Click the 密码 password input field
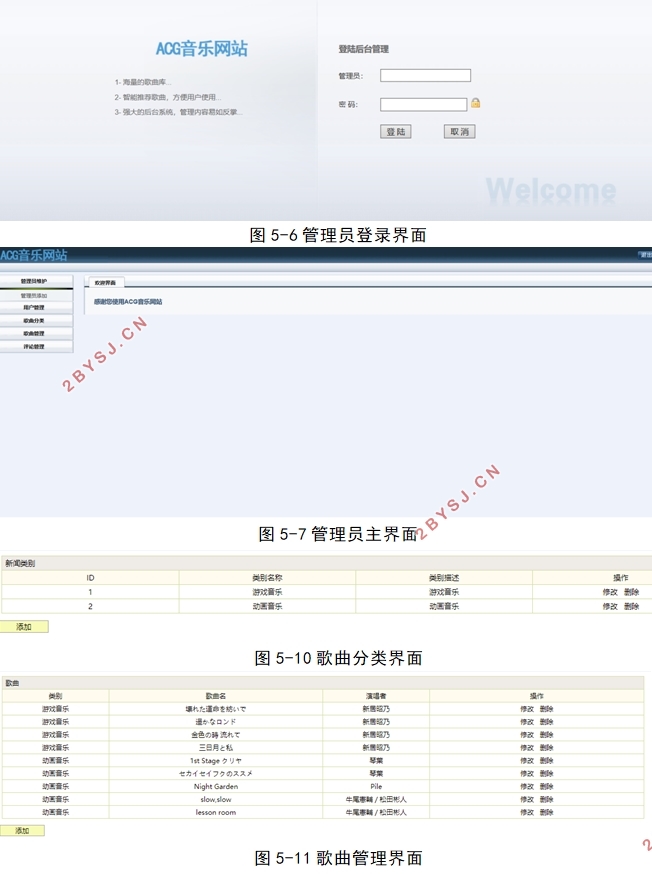The height and width of the screenshot is (874, 652). (424, 104)
